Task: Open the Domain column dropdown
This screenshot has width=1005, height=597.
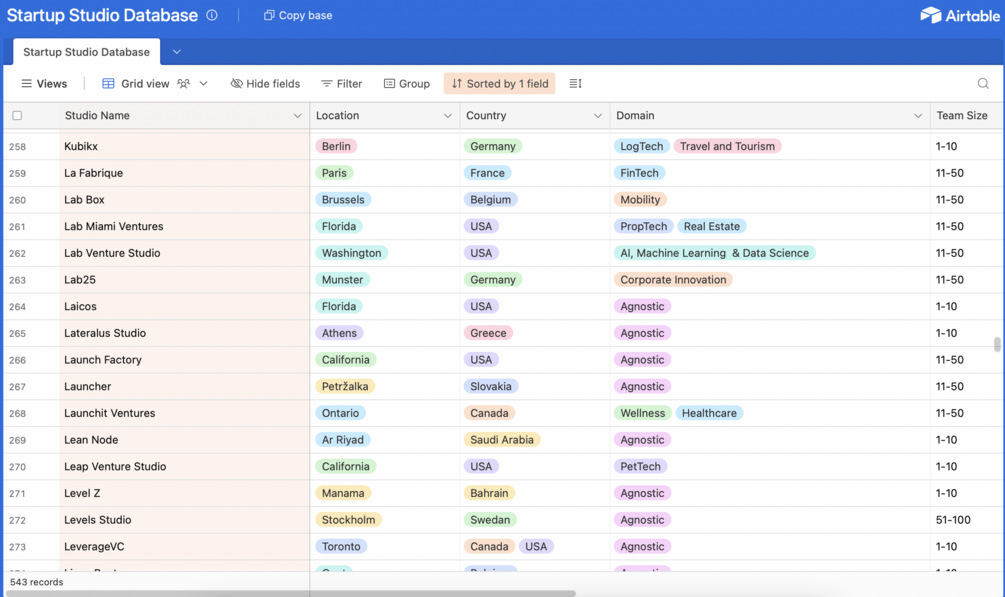Action: (x=918, y=115)
